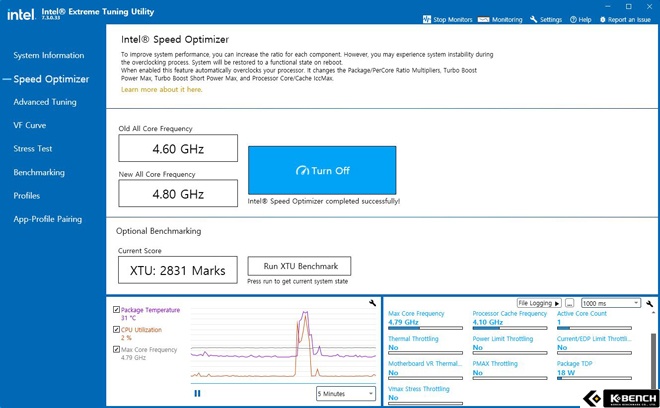Screen dimensions: 660x408
Task: Click the Processor Cache Frequency 4.10 GHz bar
Action: tap(510, 328)
